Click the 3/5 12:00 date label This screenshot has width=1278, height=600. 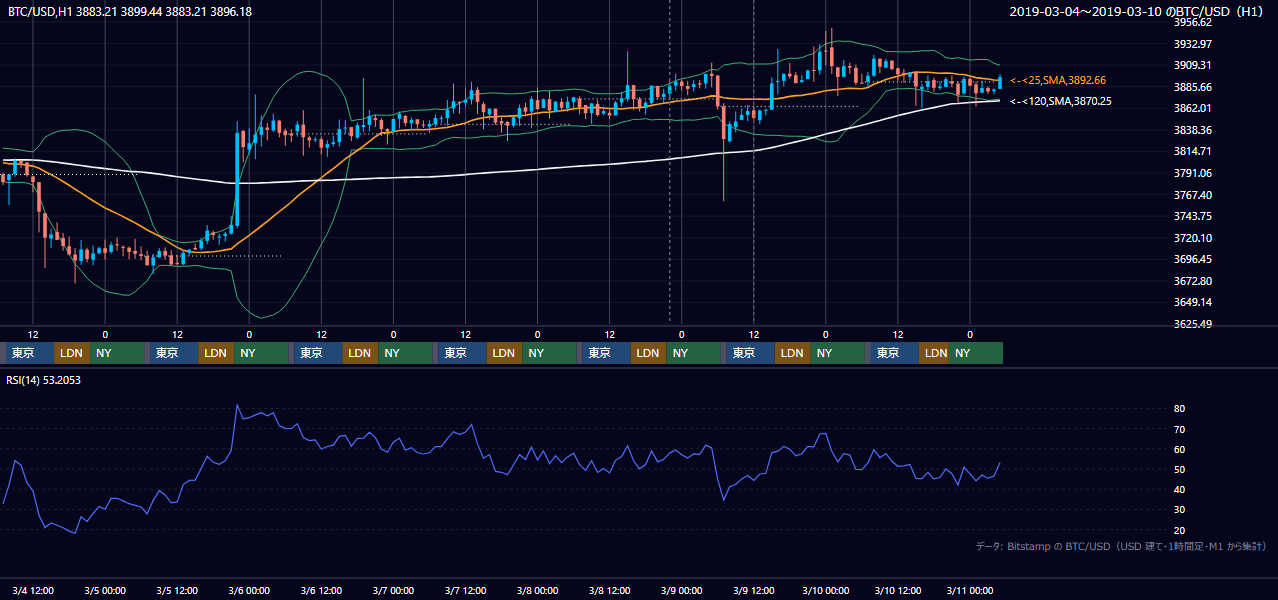pyautogui.click(x=177, y=590)
